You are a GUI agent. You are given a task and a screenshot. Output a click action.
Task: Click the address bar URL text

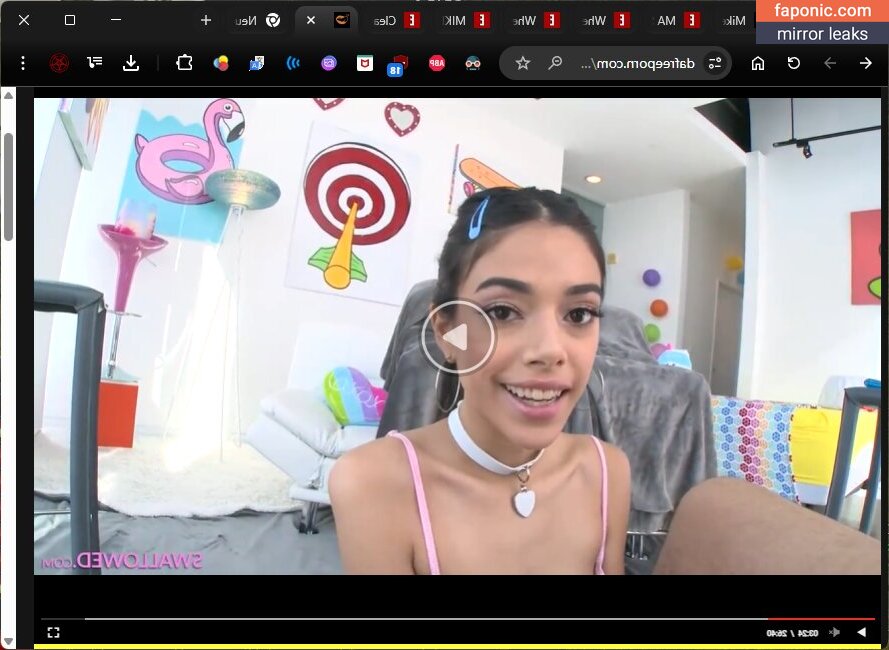pos(630,63)
